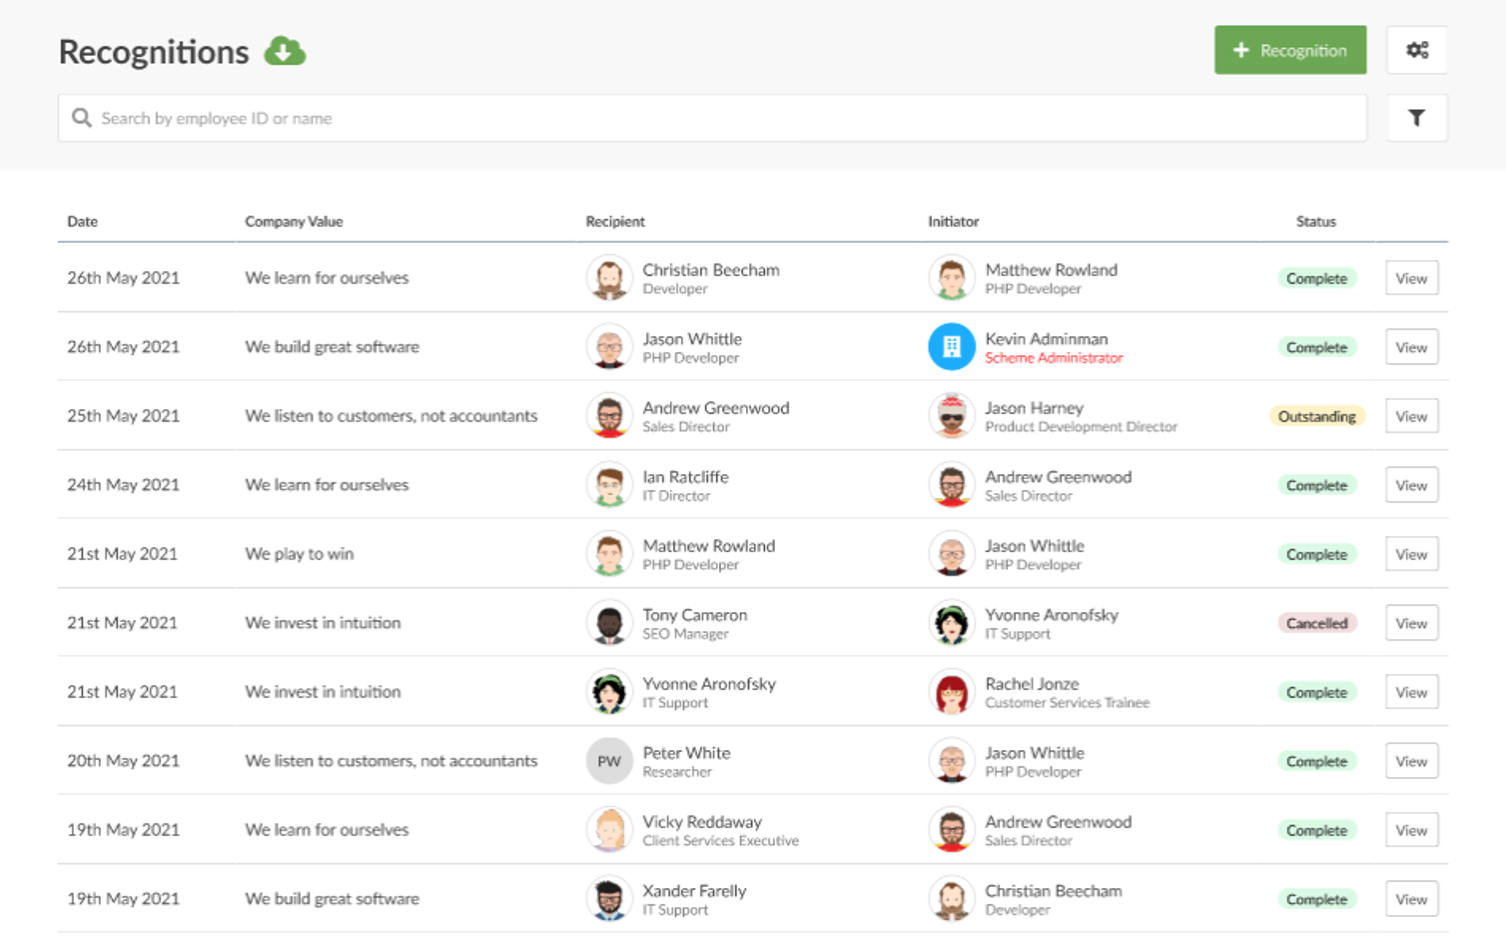
Task: Click the Status column header
Action: coord(1316,221)
